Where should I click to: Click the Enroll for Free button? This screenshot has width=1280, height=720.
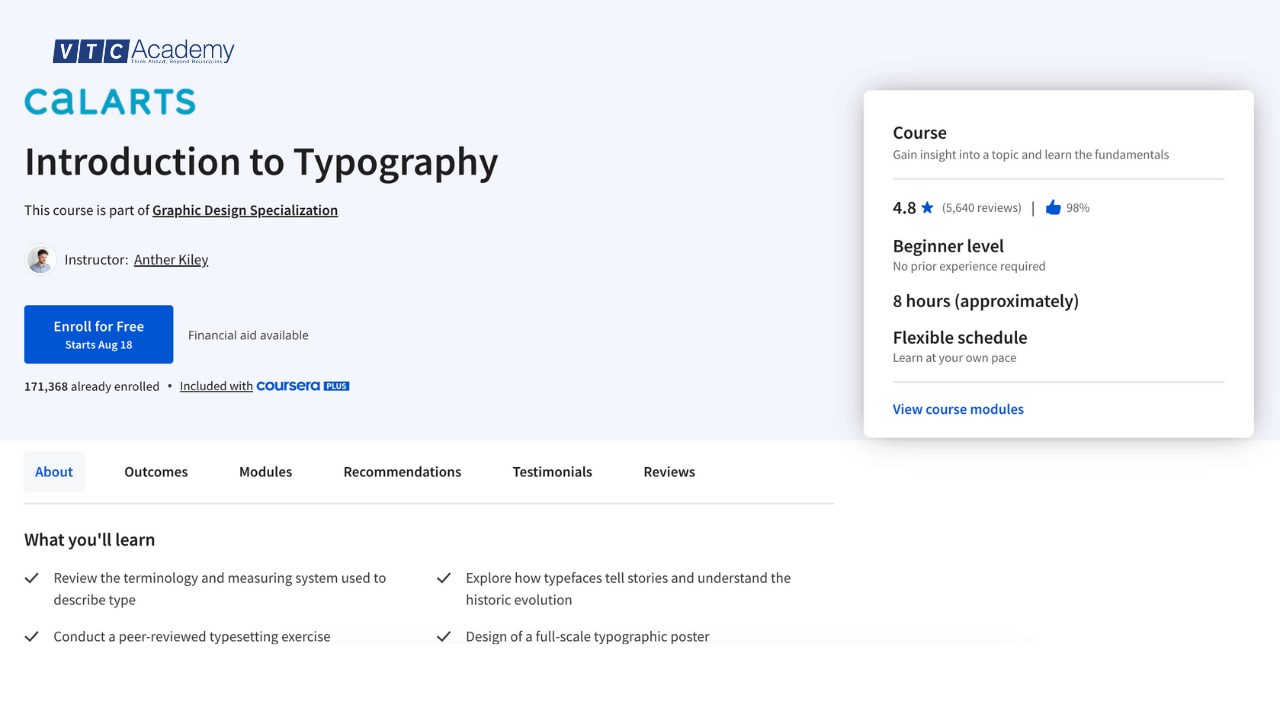98,333
